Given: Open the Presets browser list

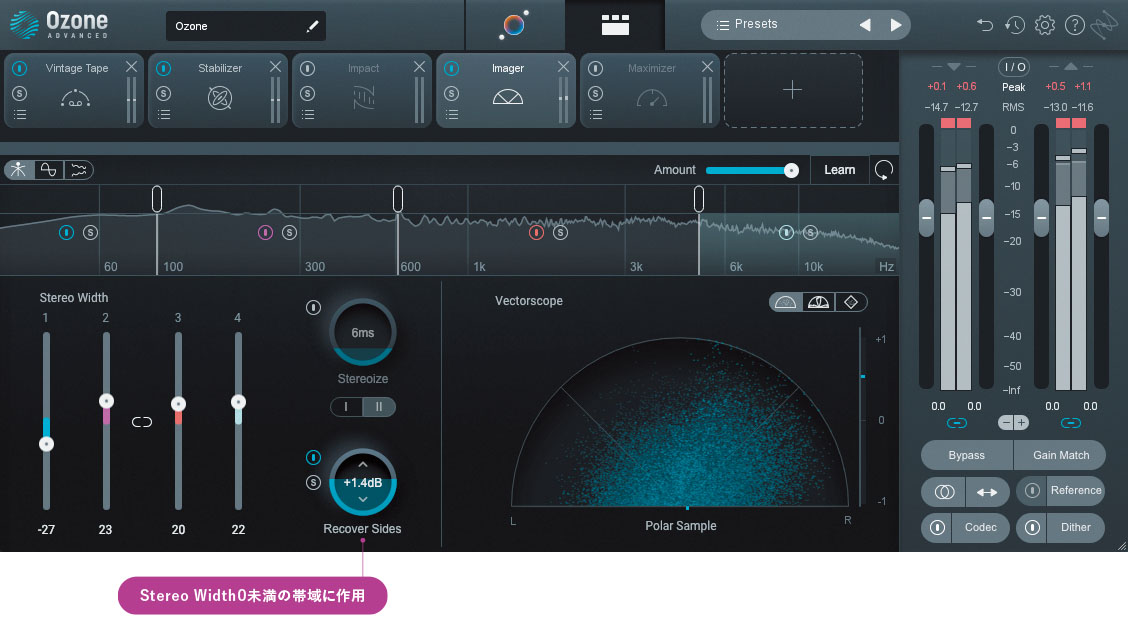Looking at the screenshot, I should click(747, 24).
